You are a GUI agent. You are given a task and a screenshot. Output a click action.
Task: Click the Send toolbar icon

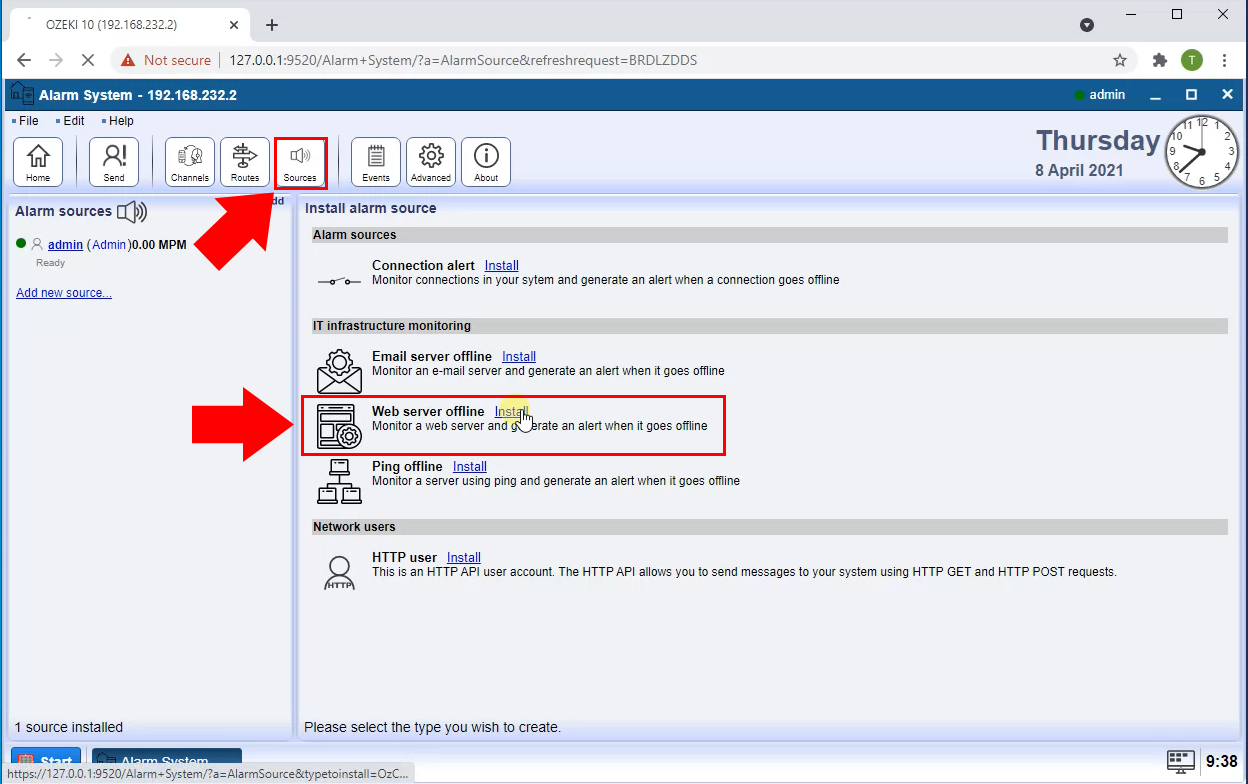[x=114, y=162]
